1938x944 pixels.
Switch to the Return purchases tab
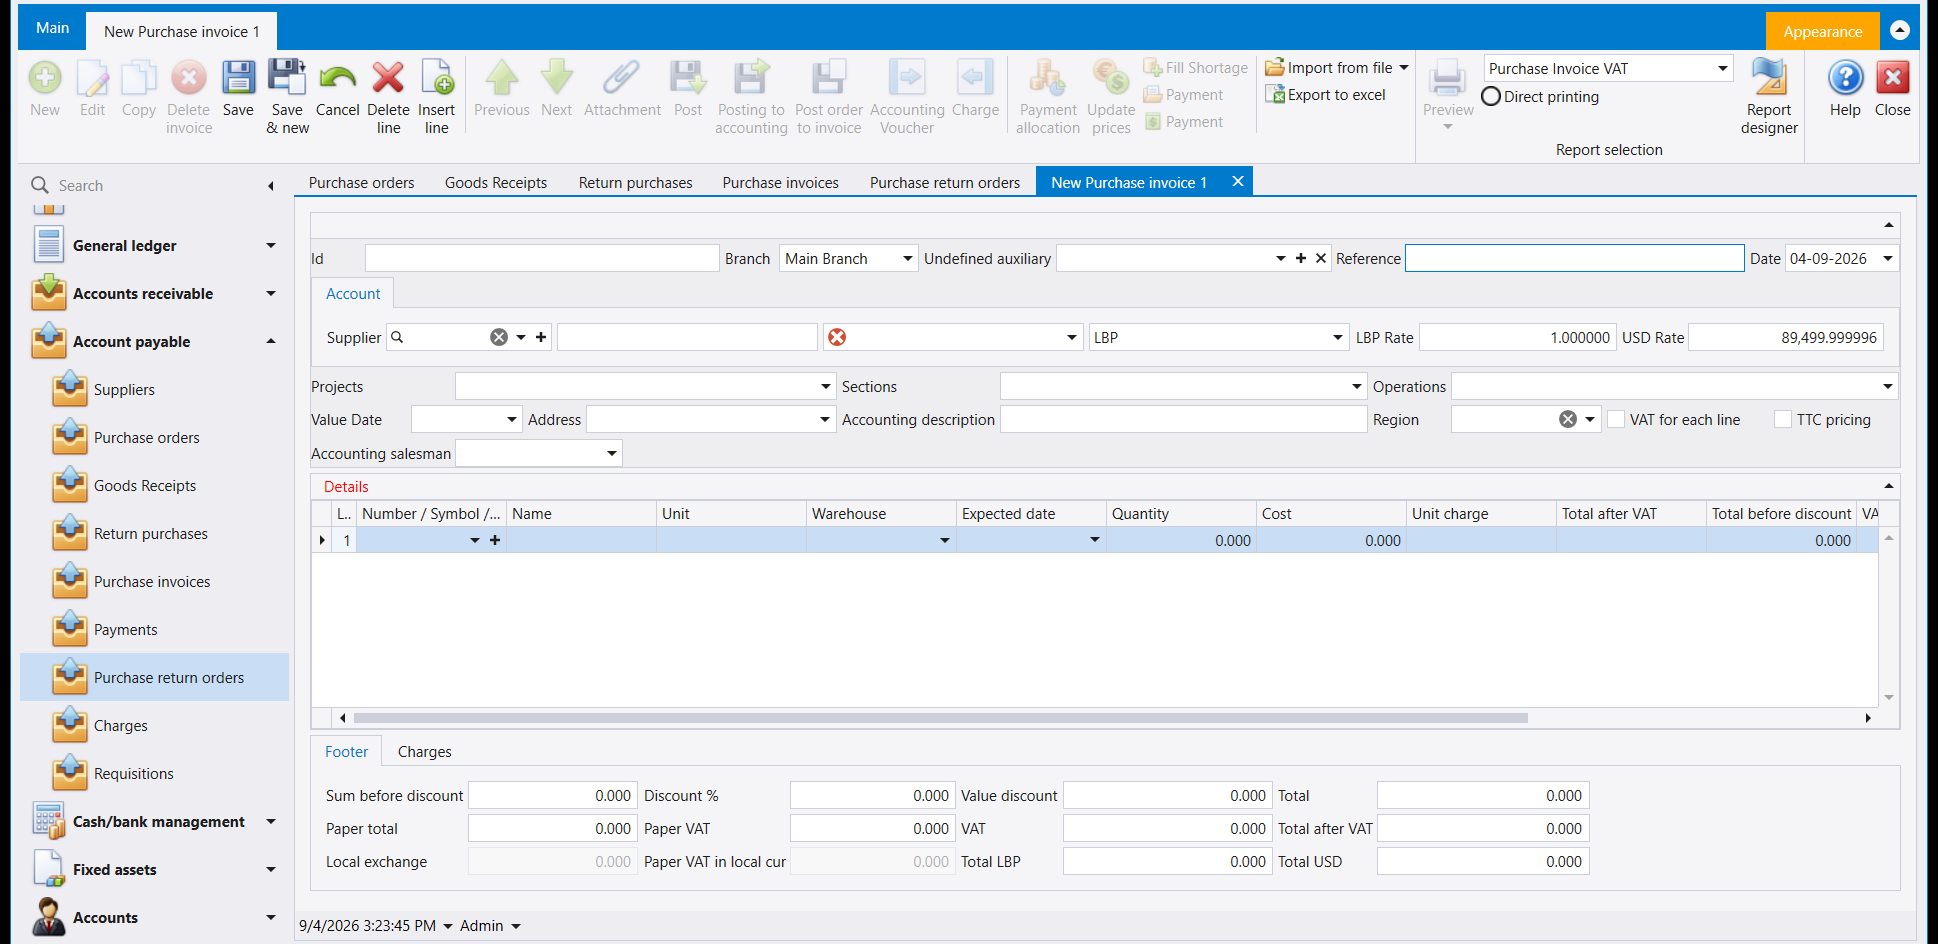pos(635,182)
